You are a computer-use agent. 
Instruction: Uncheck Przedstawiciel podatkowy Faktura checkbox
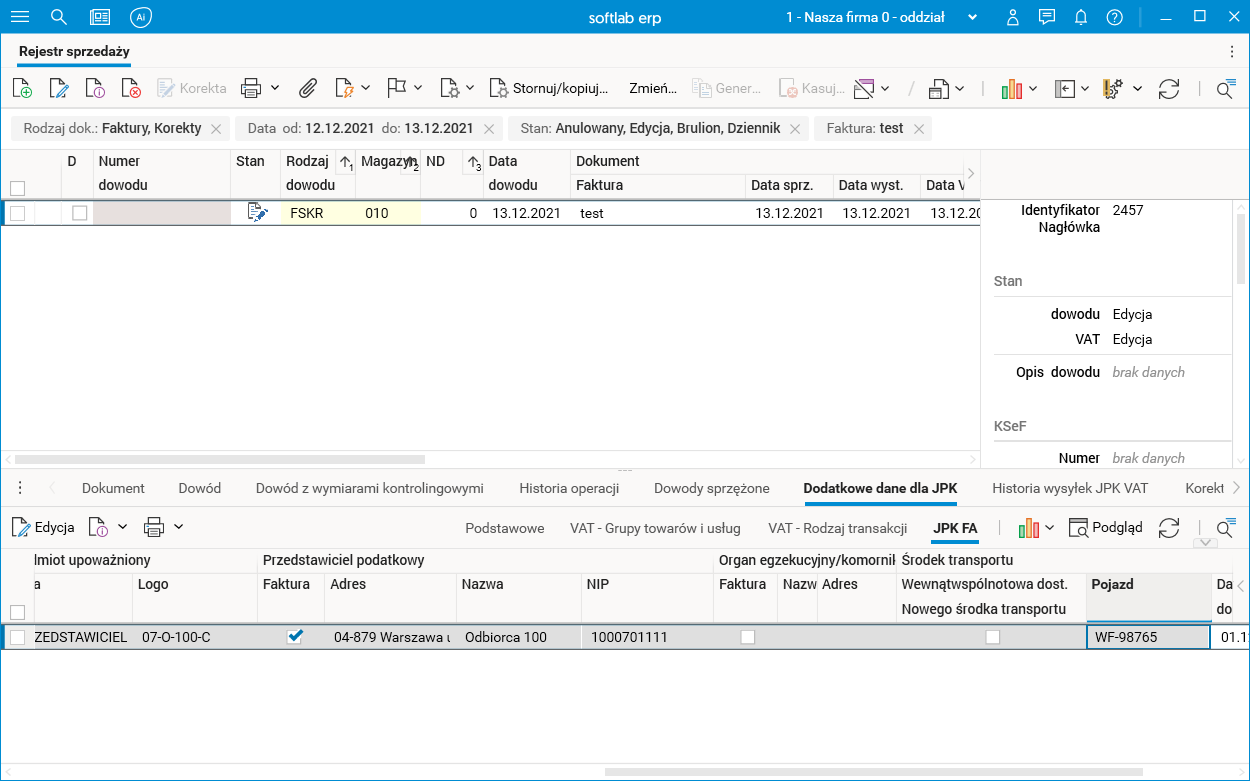coord(294,637)
